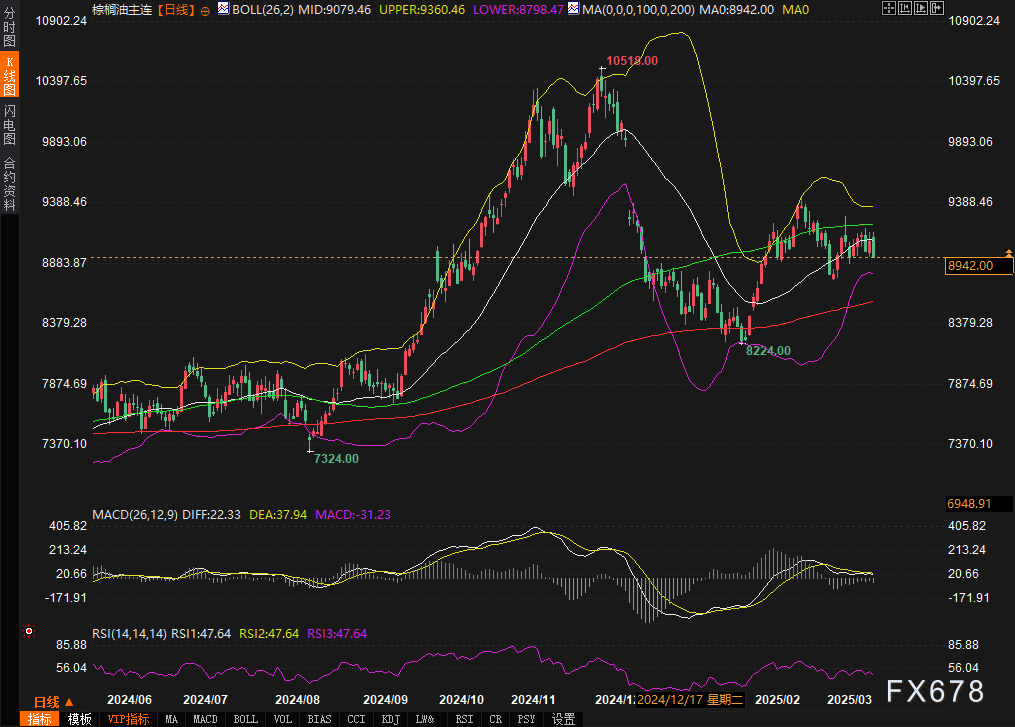Click the orange crosshair icon beside 日线

tap(205, 9)
